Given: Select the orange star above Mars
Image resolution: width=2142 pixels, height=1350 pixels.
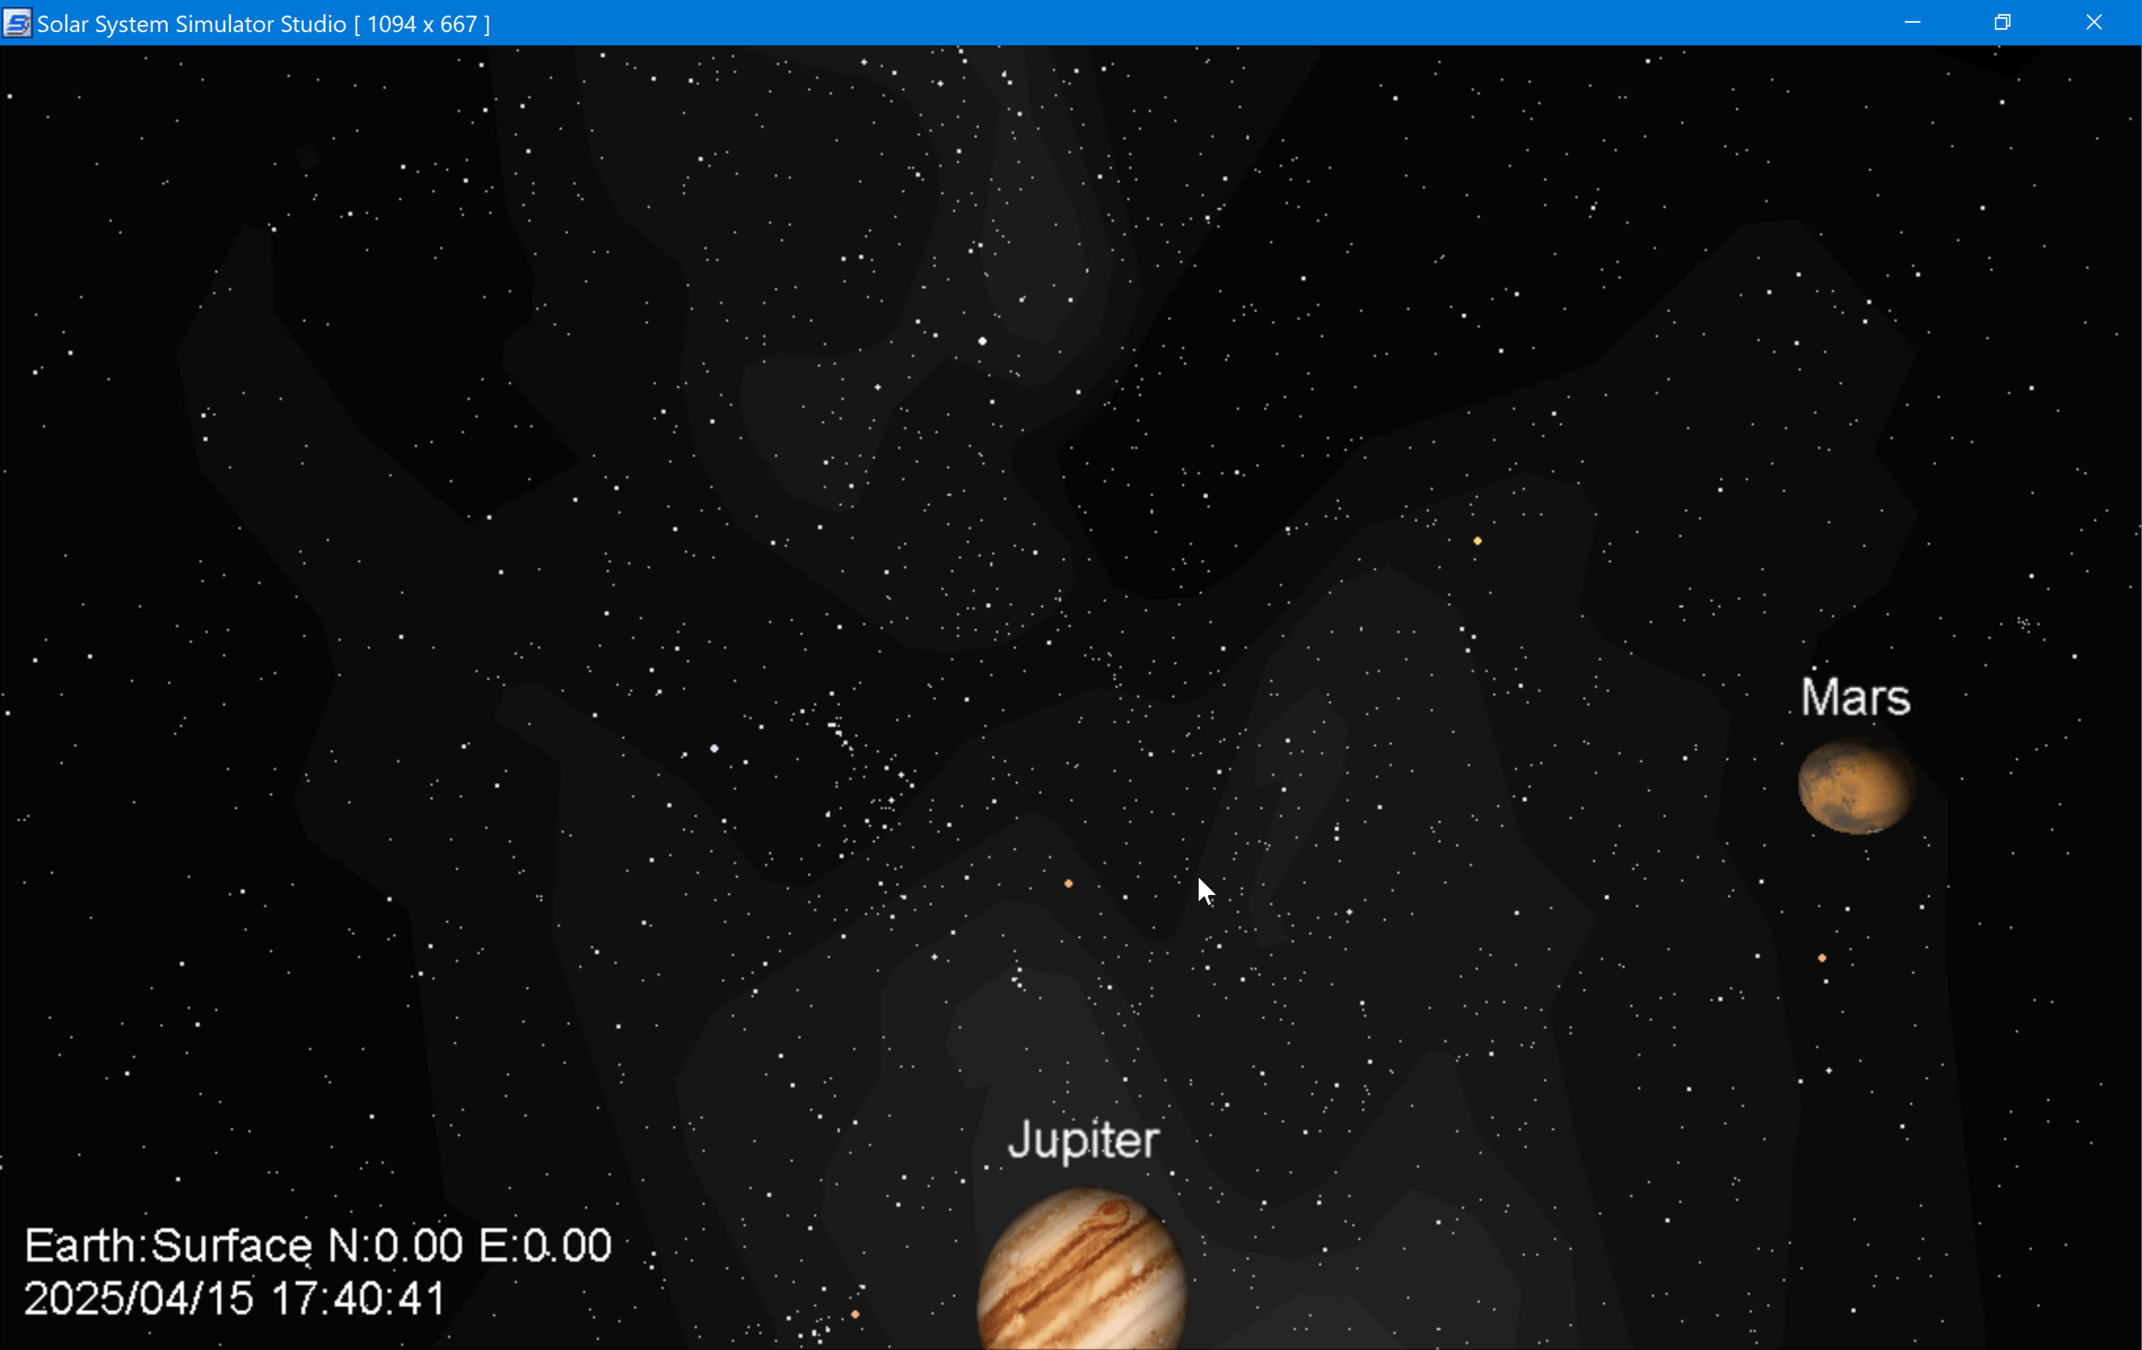Looking at the screenshot, I should pos(1477,541).
